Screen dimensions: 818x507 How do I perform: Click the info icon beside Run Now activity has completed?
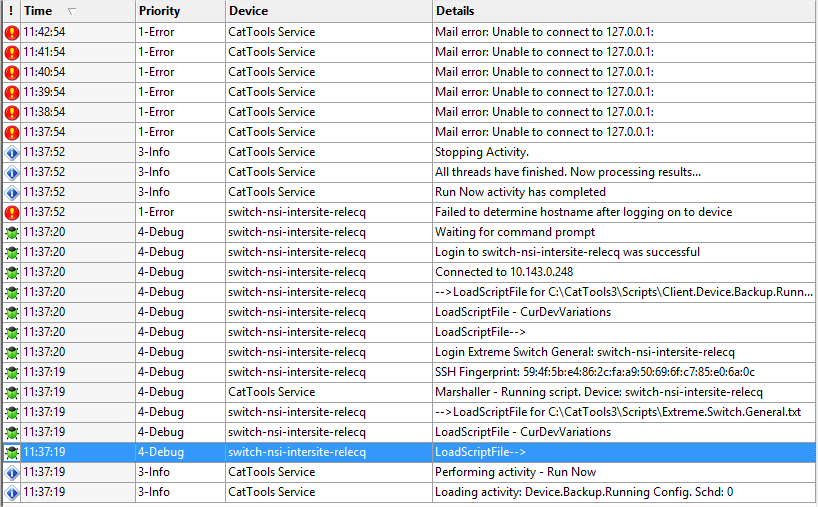pyautogui.click(x=11, y=192)
